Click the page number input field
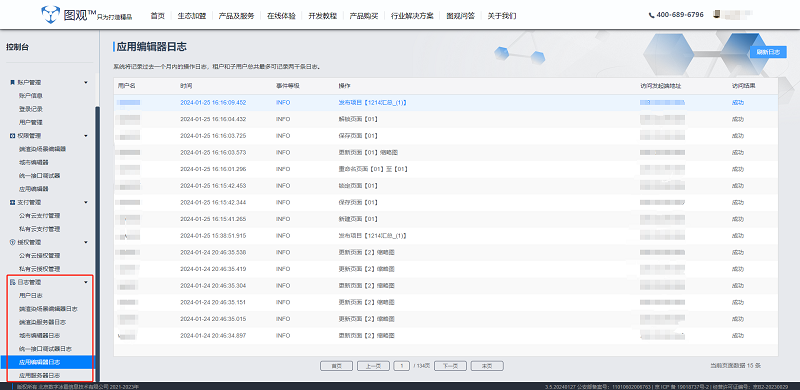Viewport: 800px width, 390px height. 402,366
